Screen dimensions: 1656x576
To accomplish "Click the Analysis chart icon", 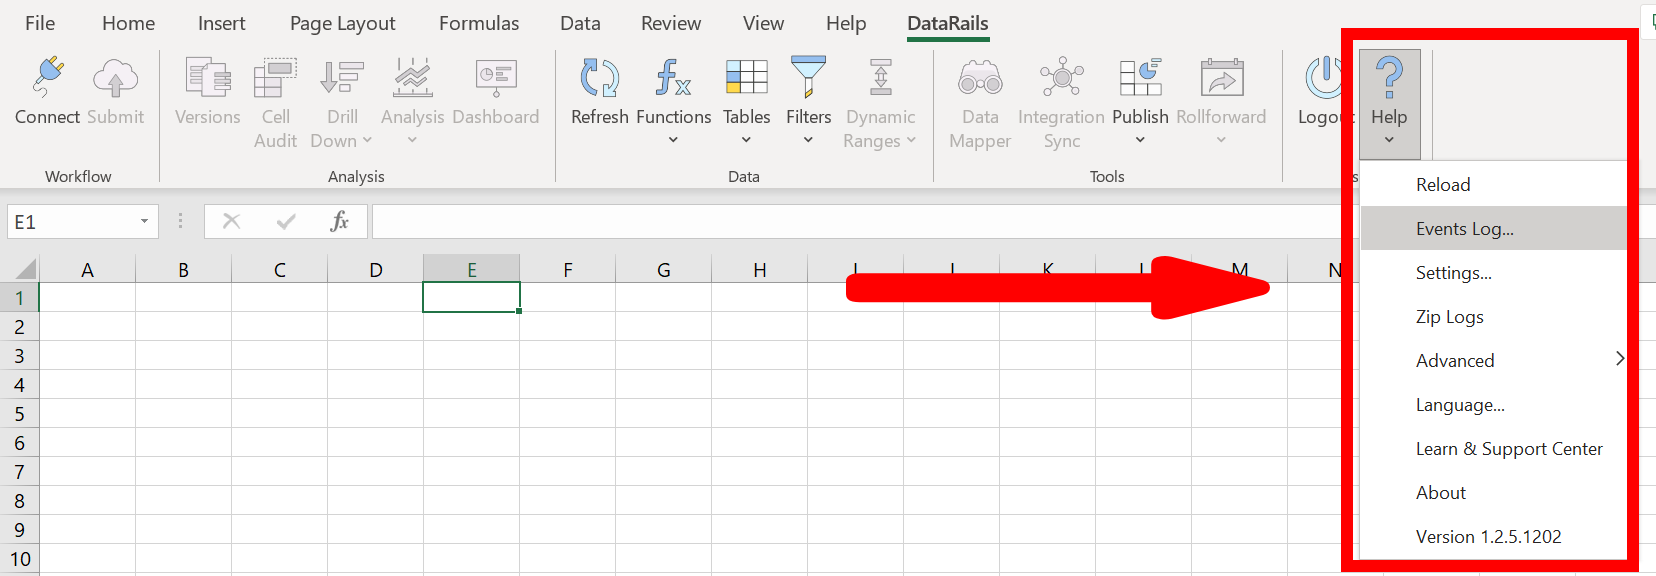I will [412, 77].
